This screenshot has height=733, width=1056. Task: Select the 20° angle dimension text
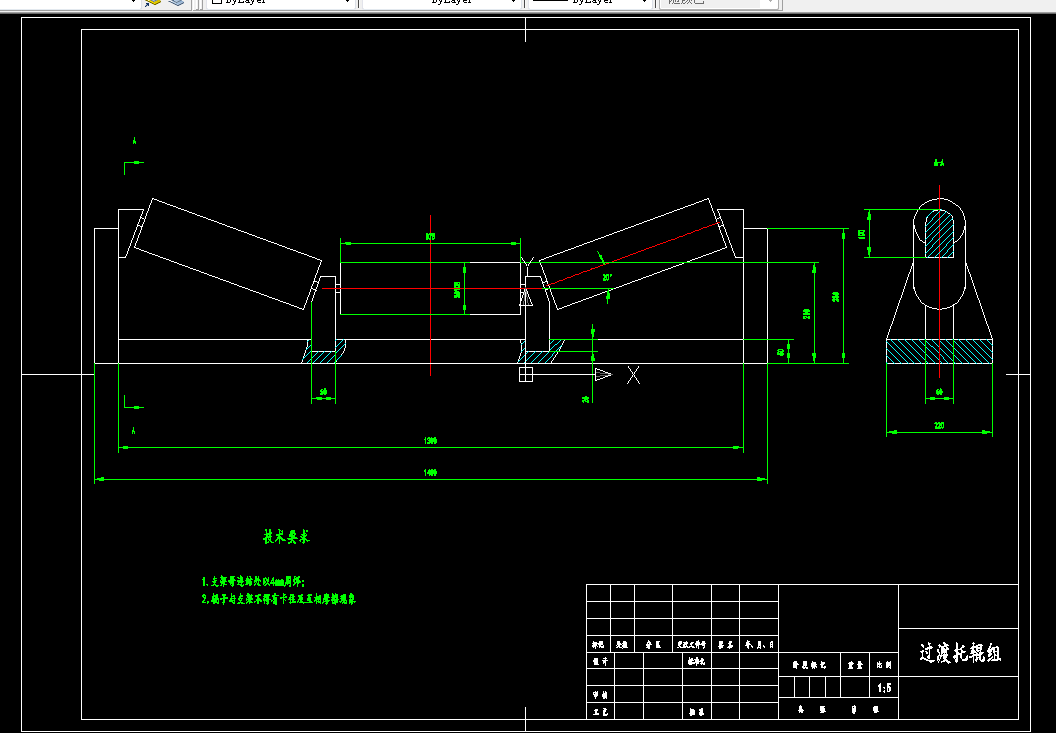tap(607, 277)
